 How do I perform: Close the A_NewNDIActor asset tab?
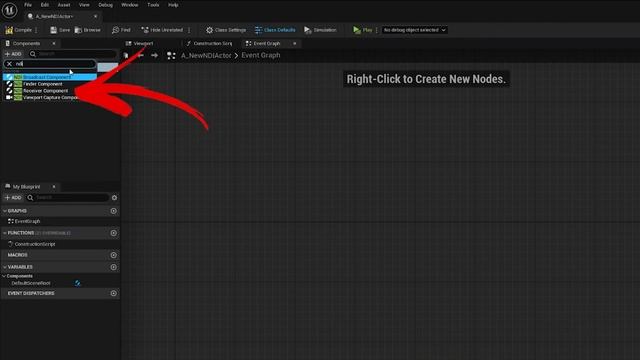[x=96, y=16]
